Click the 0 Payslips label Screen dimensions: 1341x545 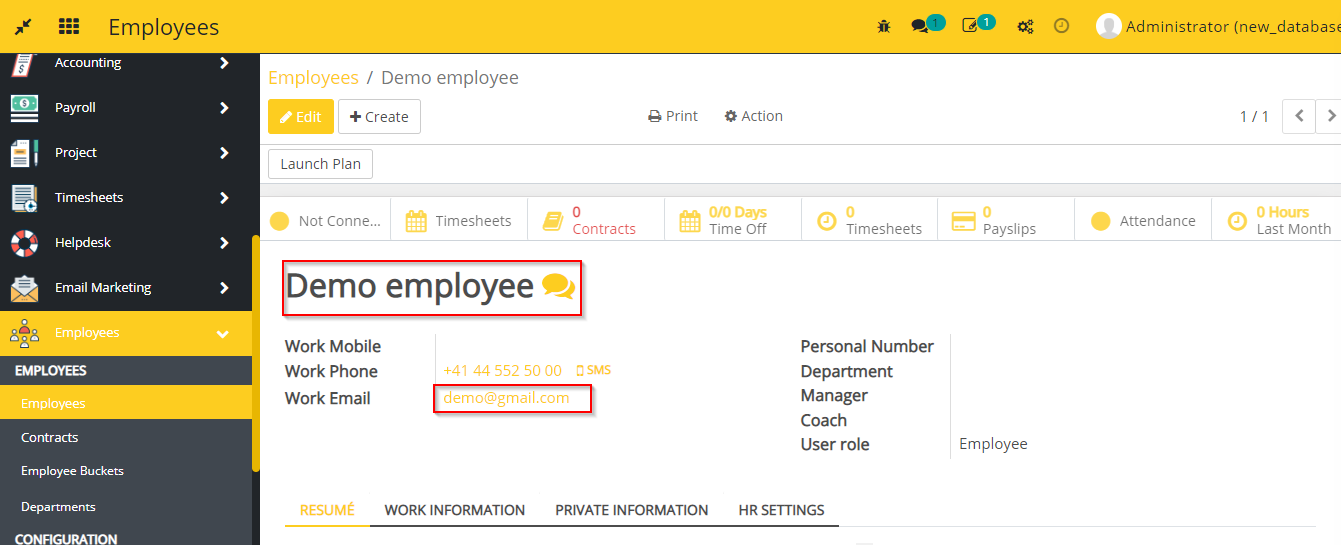tap(1009, 221)
